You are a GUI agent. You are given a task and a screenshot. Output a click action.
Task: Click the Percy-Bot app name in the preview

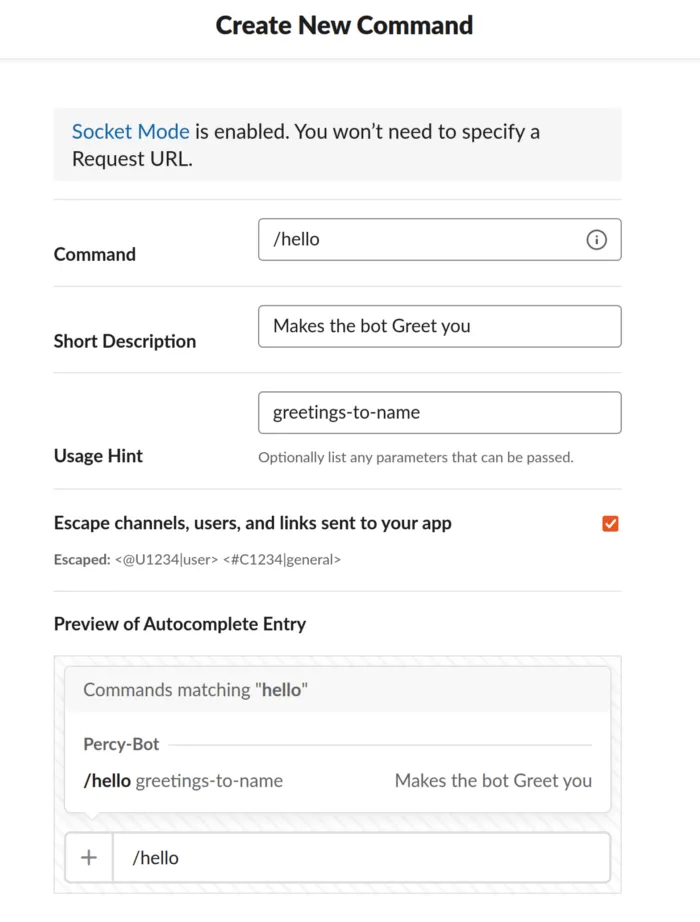(121, 744)
